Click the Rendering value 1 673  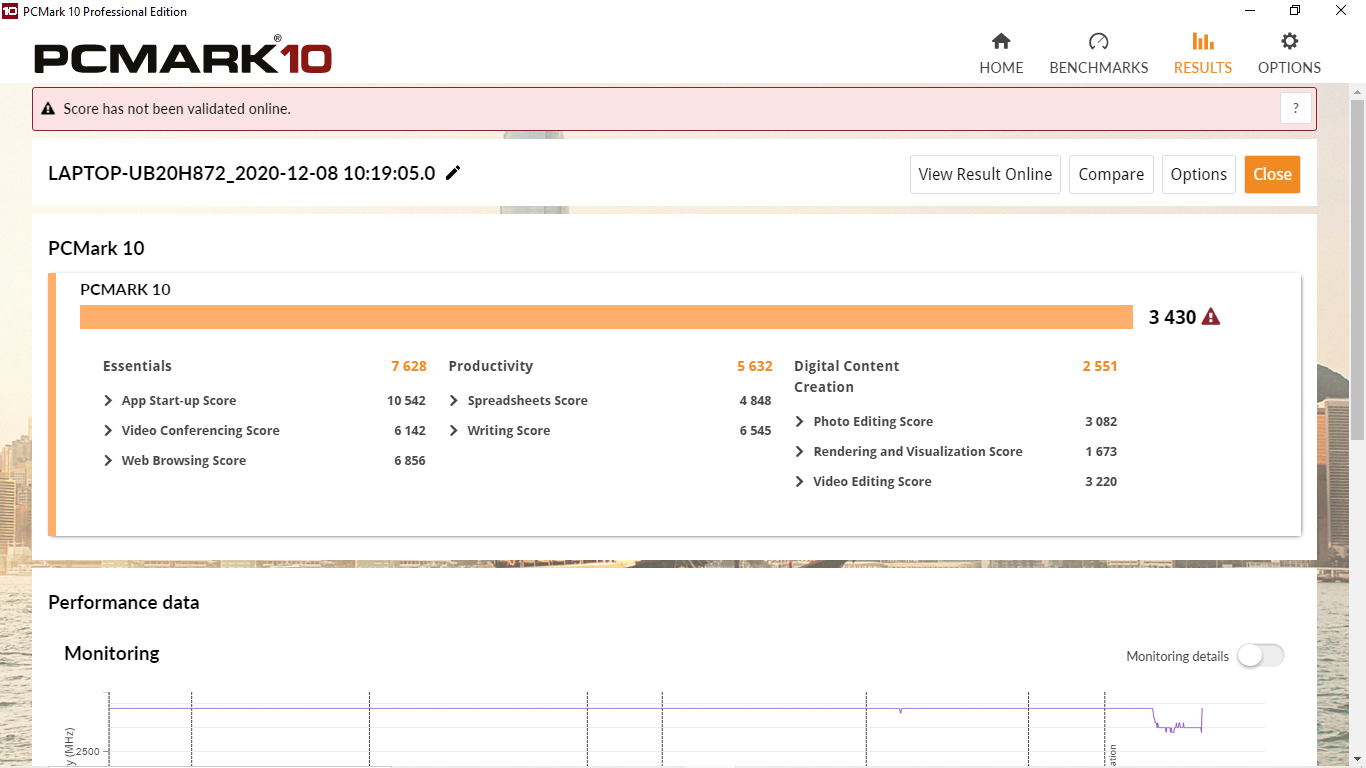pyautogui.click(x=1101, y=452)
